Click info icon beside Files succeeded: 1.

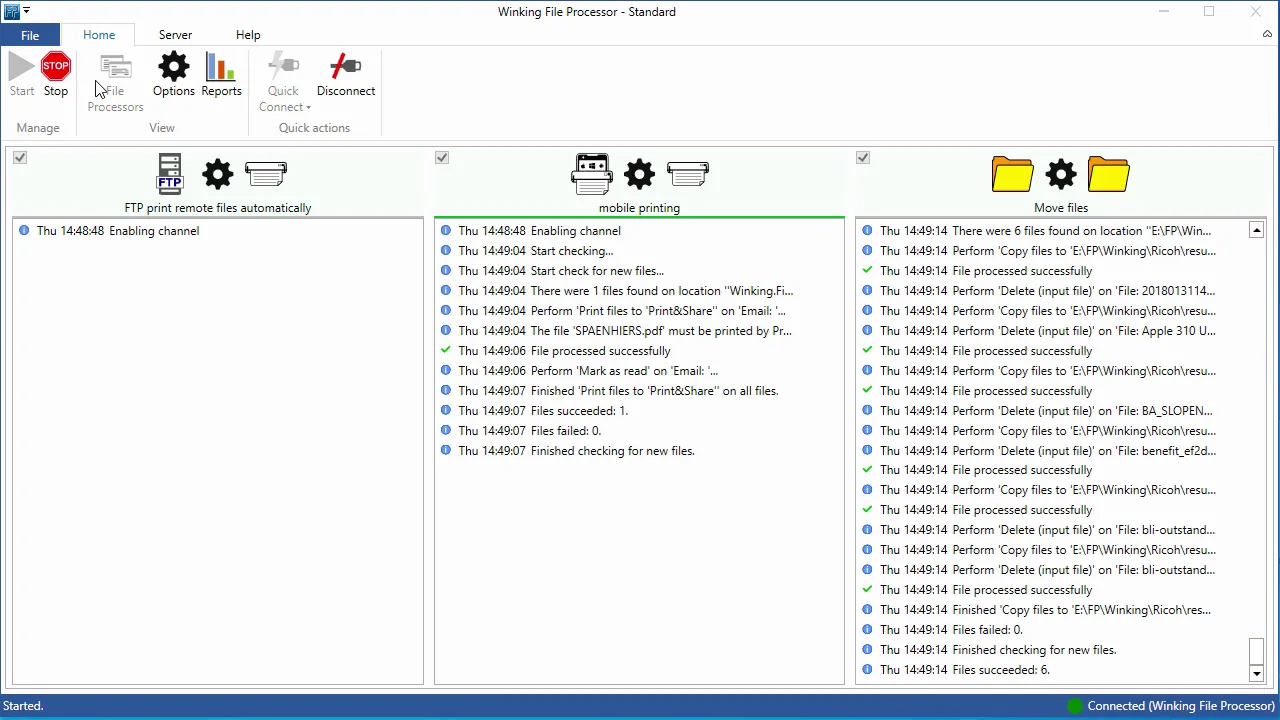pos(446,410)
